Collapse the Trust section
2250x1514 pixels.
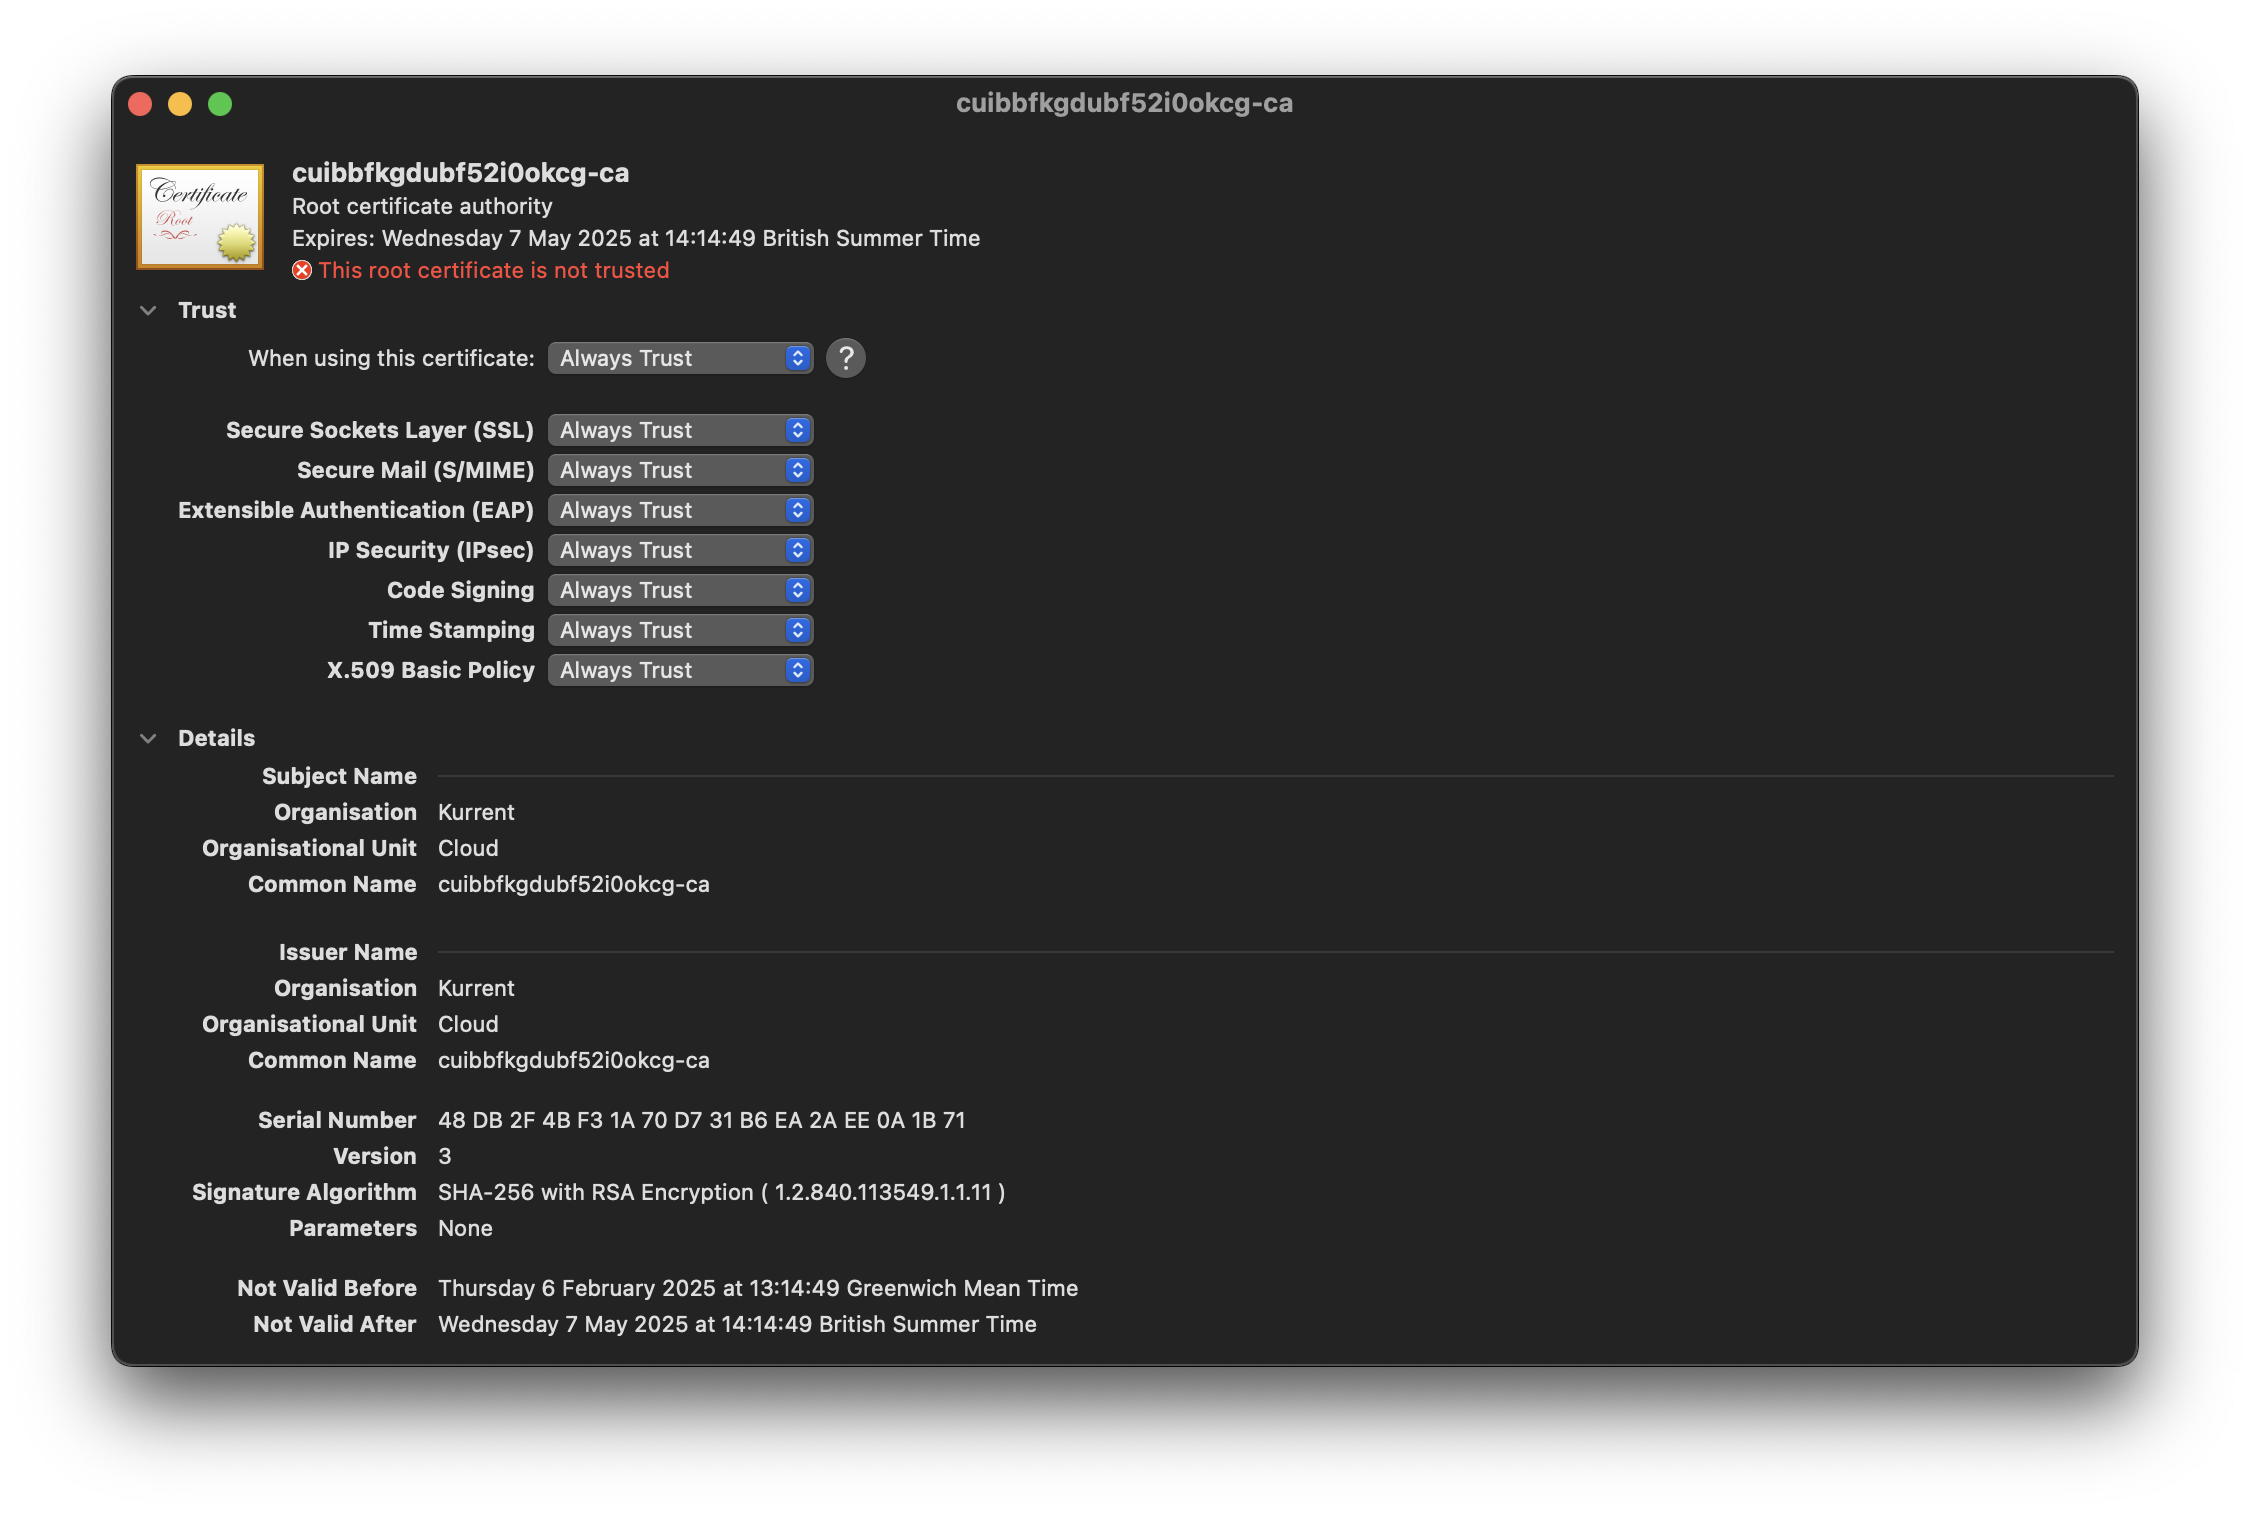click(149, 309)
